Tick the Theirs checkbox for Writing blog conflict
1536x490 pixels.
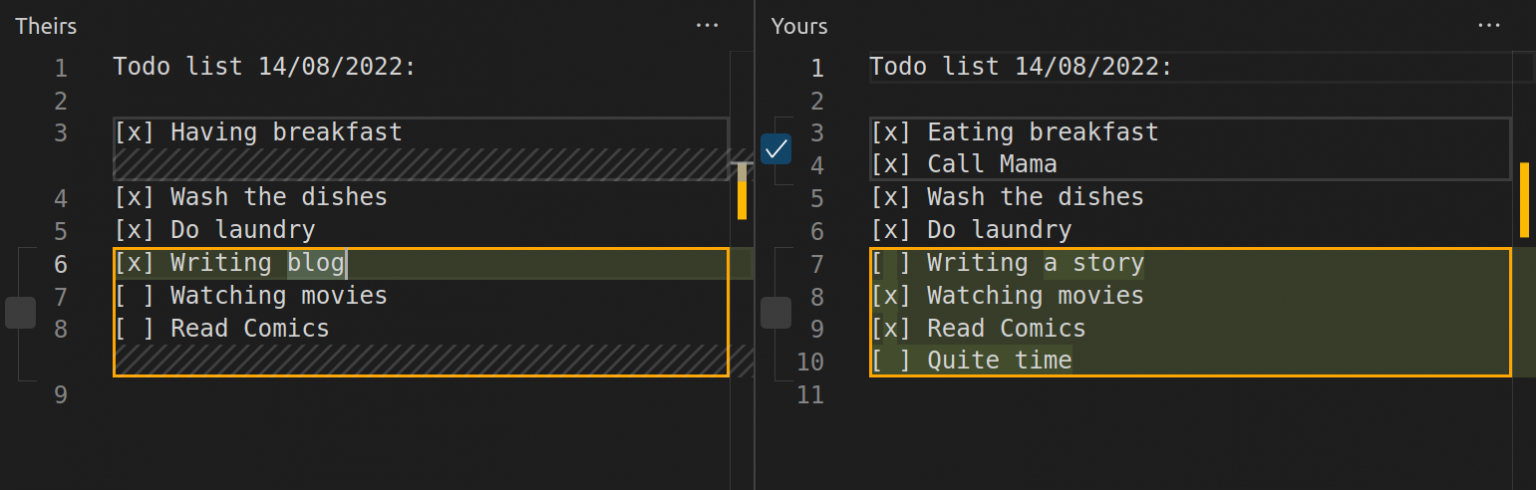(x=20, y=312)
